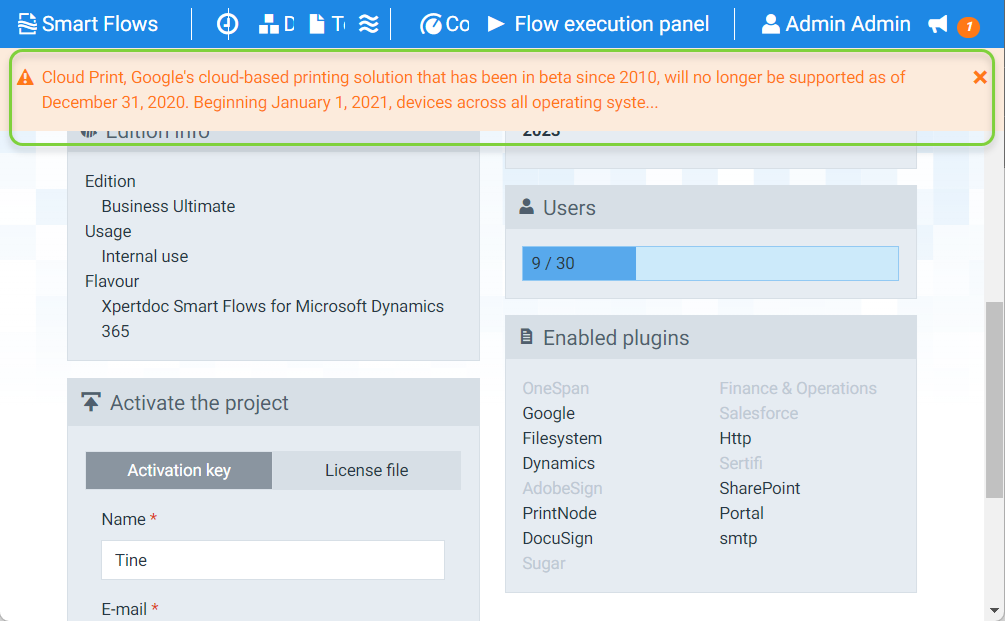Open the Smart Flows home logo
The height and width of the screenshot is (621, 1005).
click(88, 24)
